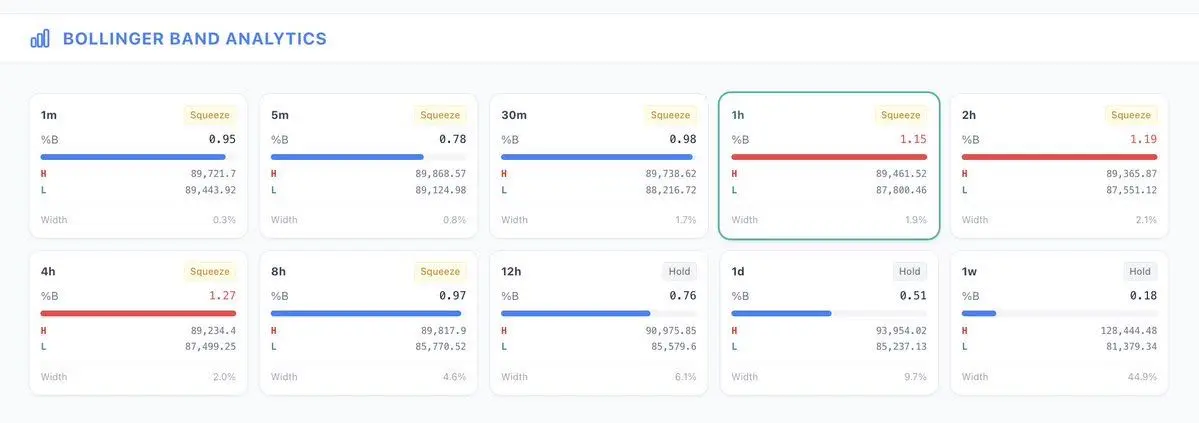Click the red %B value 1.27
Screen dimensions: 1199x423
[223, 295]
